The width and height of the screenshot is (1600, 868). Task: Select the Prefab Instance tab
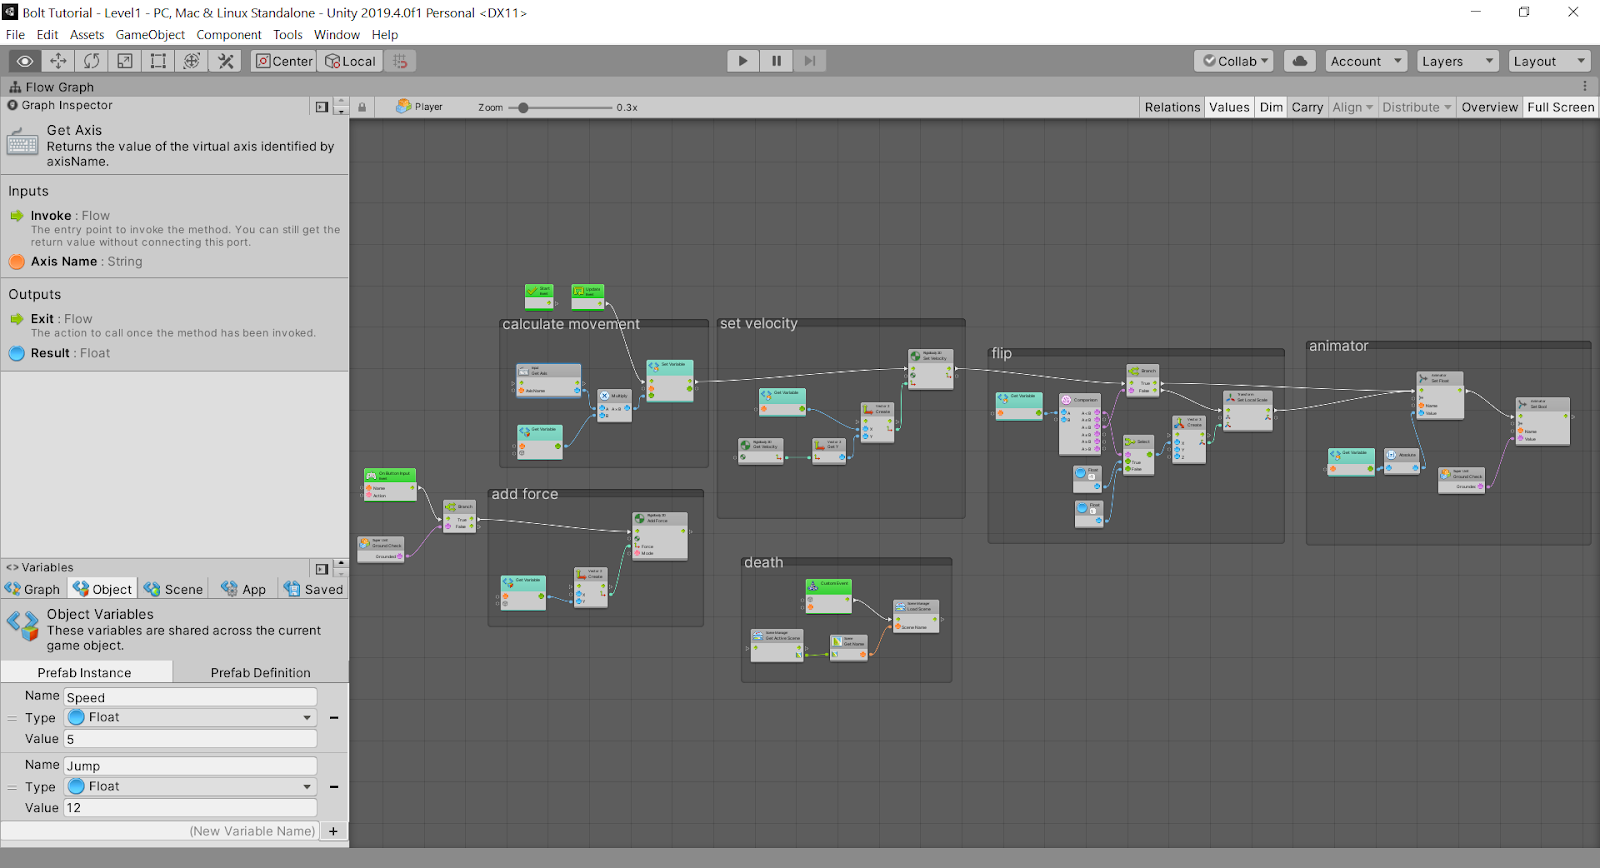85,672
